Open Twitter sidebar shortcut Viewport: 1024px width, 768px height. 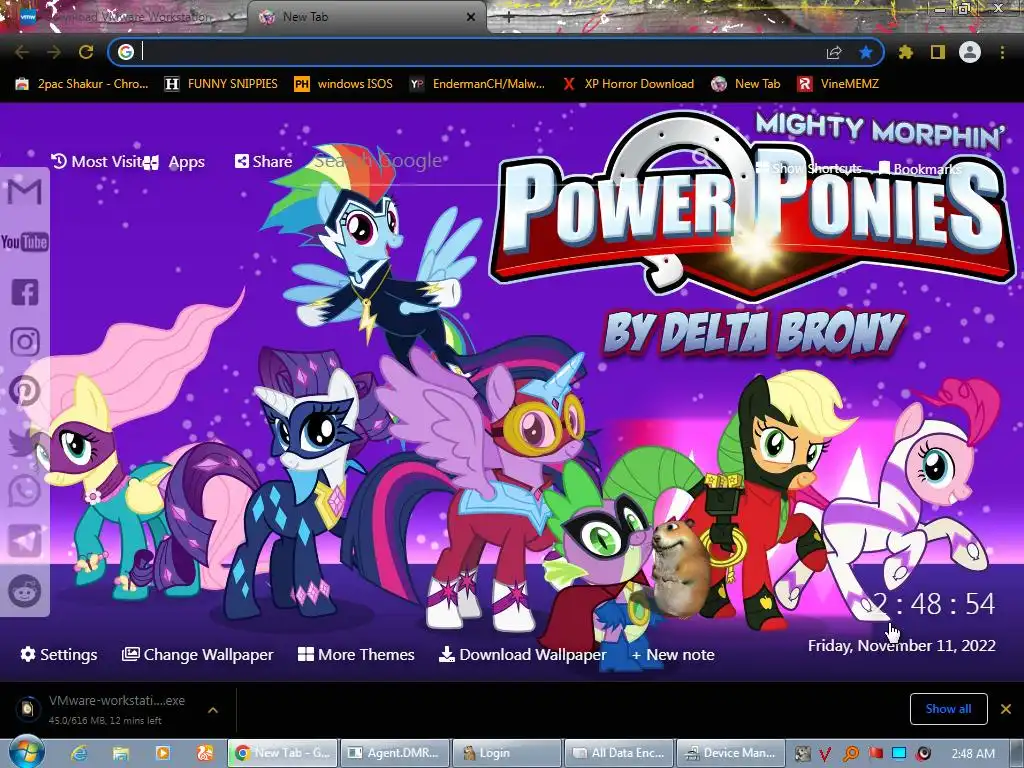tap(25, 442)
